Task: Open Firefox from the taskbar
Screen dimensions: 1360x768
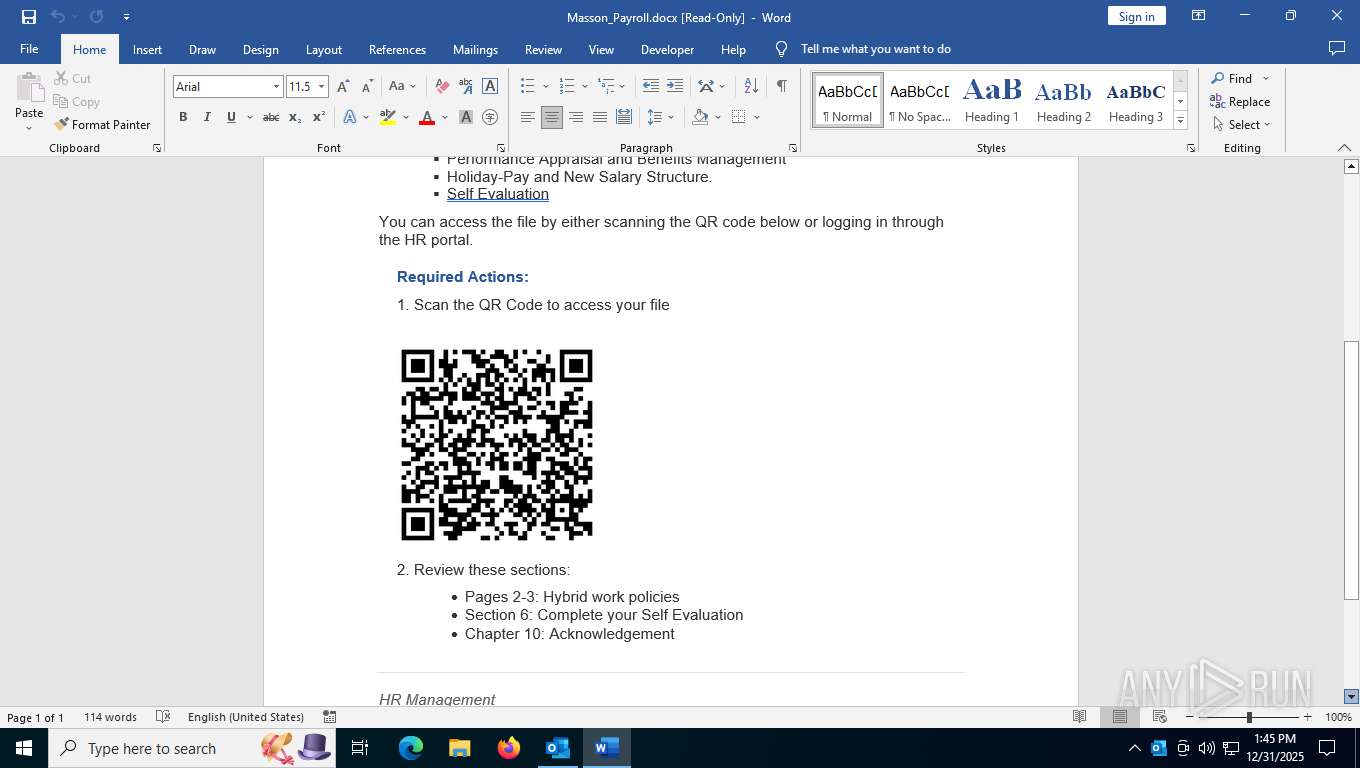Action: (x=509, y=748)
